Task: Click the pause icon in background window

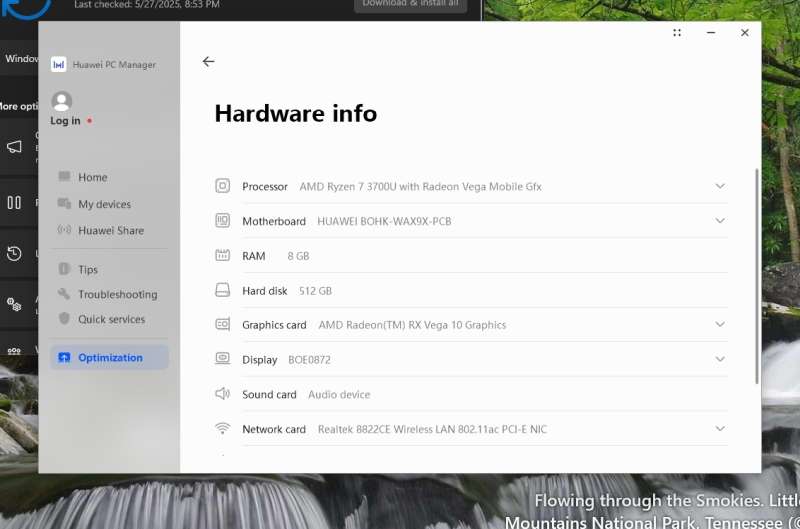Action: (x=14, y=203)
